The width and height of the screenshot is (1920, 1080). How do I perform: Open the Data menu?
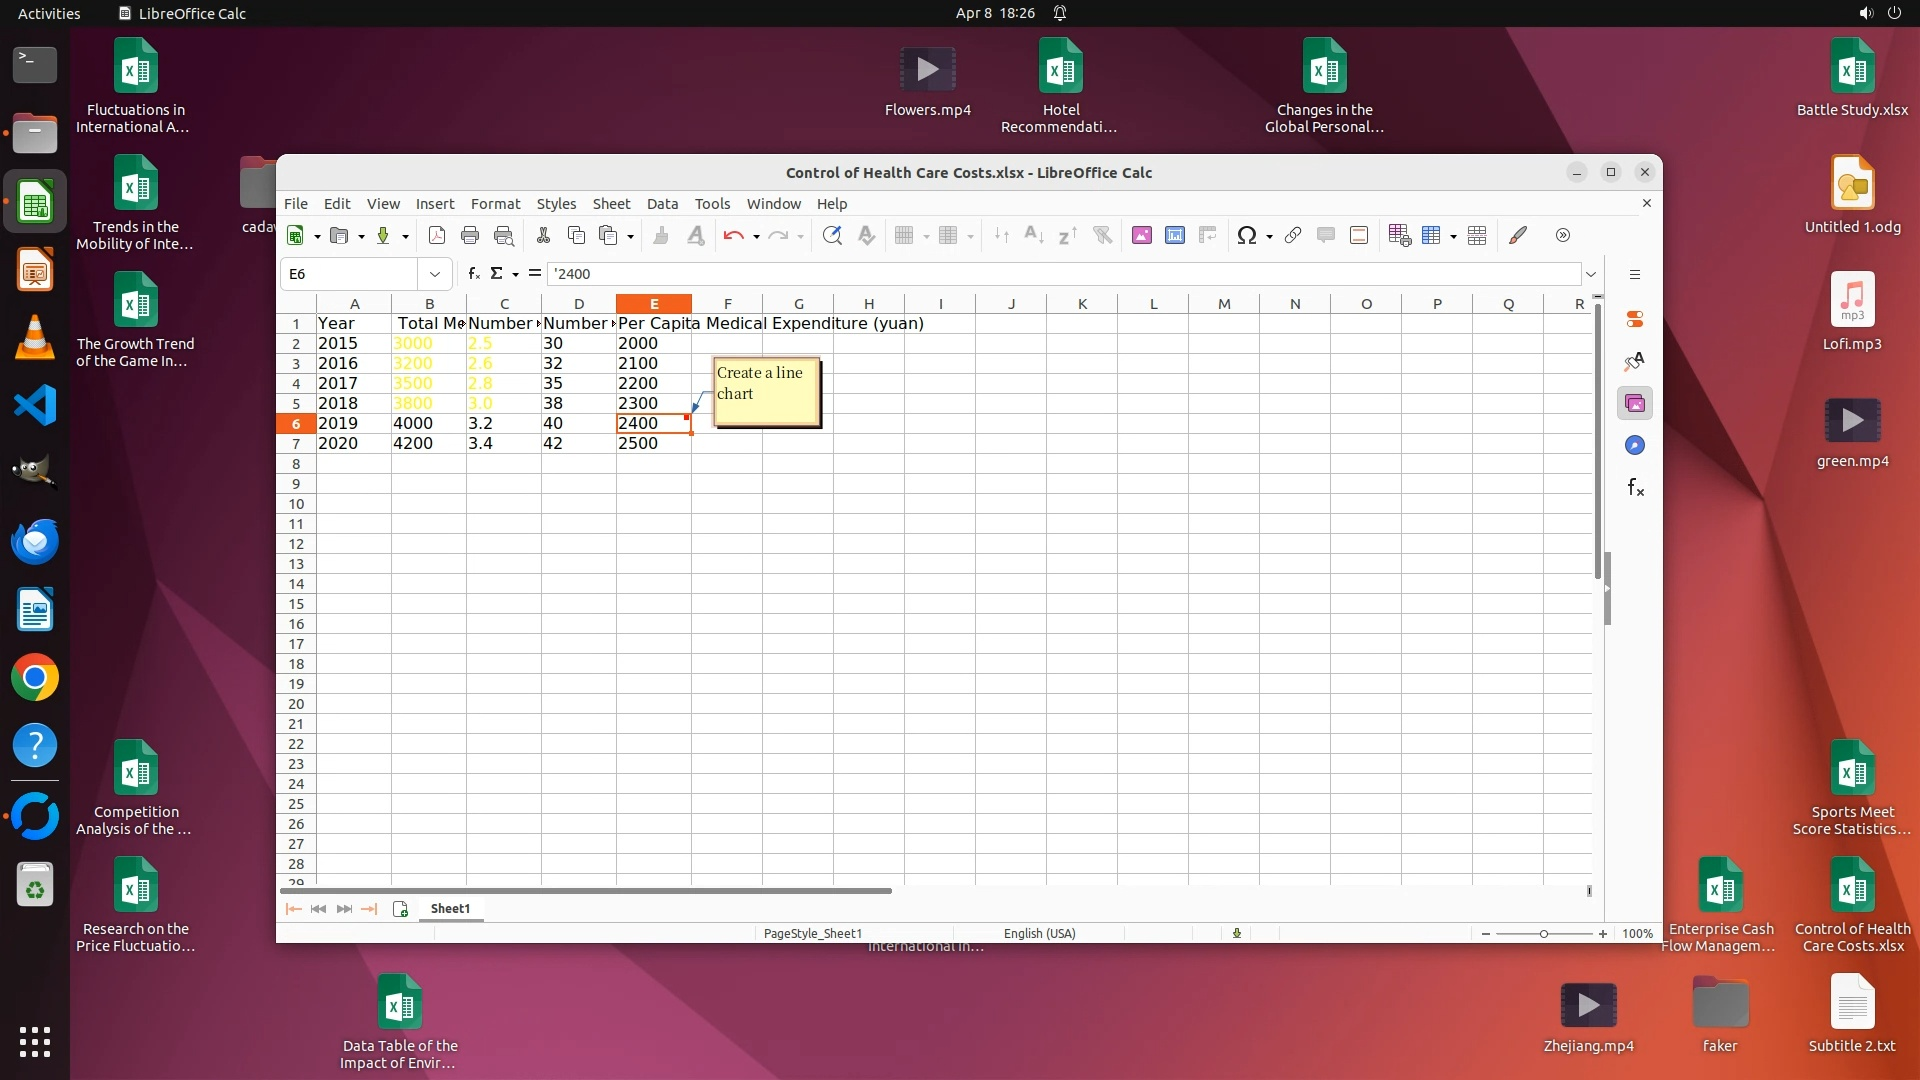tap(662, 204)
